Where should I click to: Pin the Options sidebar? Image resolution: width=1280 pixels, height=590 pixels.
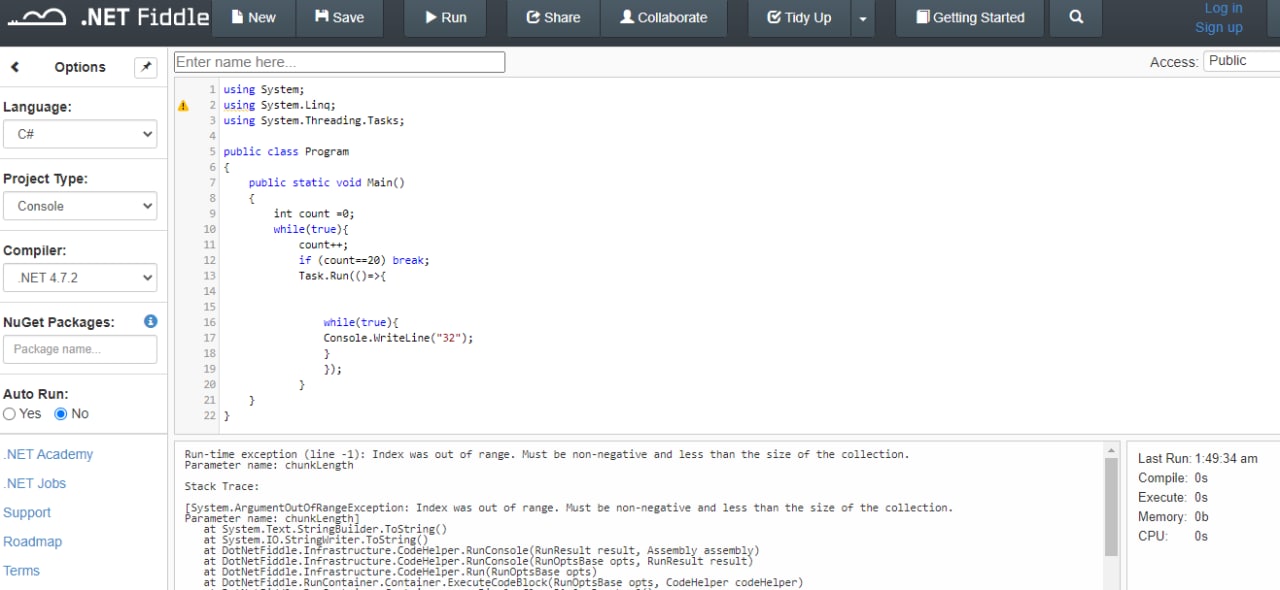pyautogui.click(x=146, y=67)
